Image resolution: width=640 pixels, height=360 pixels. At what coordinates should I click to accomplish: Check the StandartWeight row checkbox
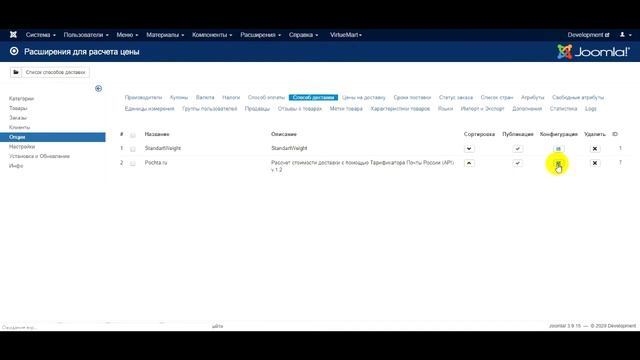[x=133, y=149]
